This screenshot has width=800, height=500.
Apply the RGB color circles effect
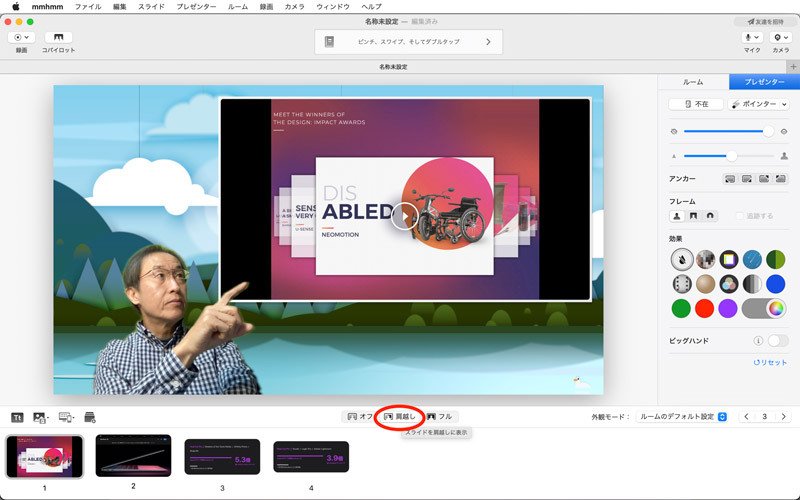(729, 284)
